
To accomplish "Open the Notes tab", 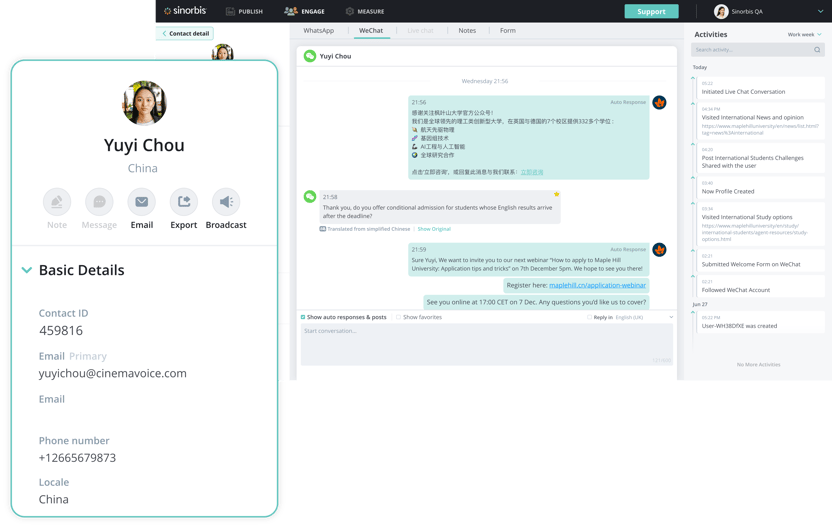I will click(x=467, y=31).
